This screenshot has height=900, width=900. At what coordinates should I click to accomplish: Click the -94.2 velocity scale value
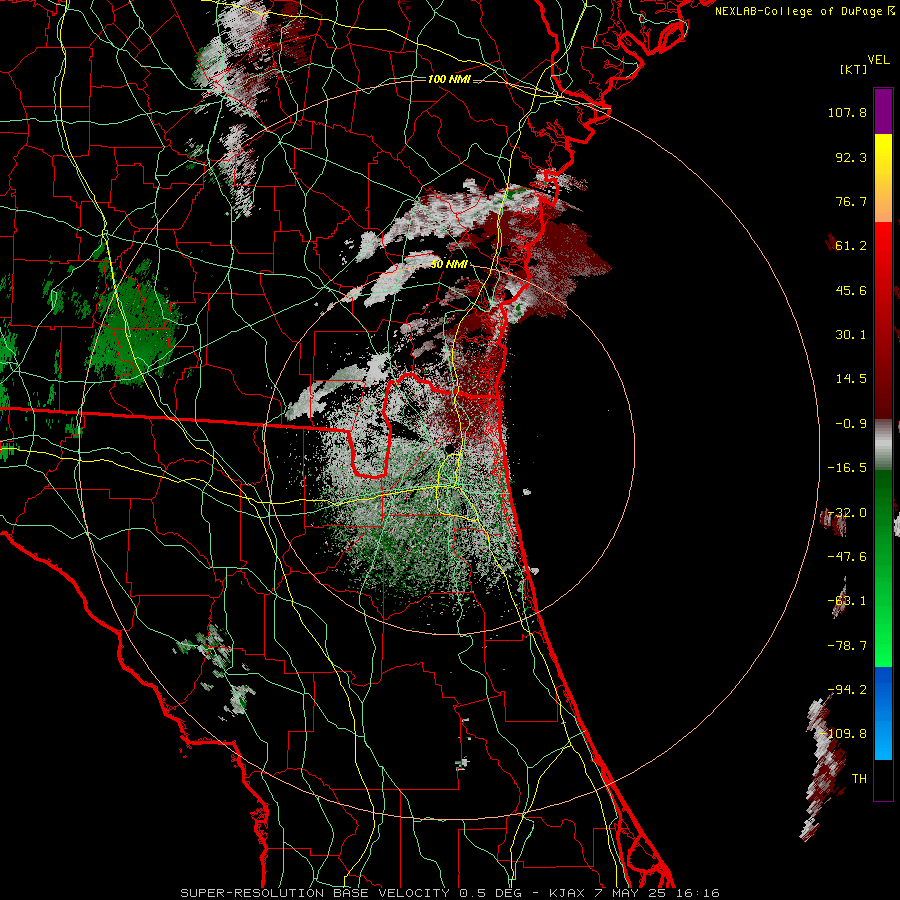pyautogui.click(x=847, y=690)
